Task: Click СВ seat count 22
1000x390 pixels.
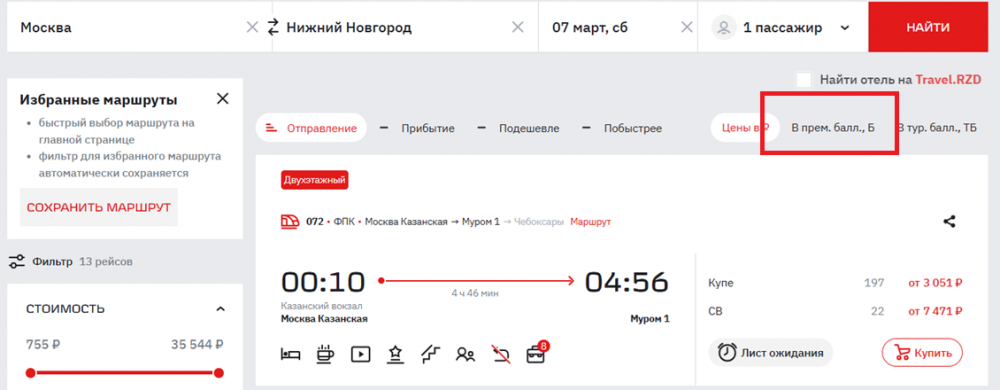Action: pos(878,312)
